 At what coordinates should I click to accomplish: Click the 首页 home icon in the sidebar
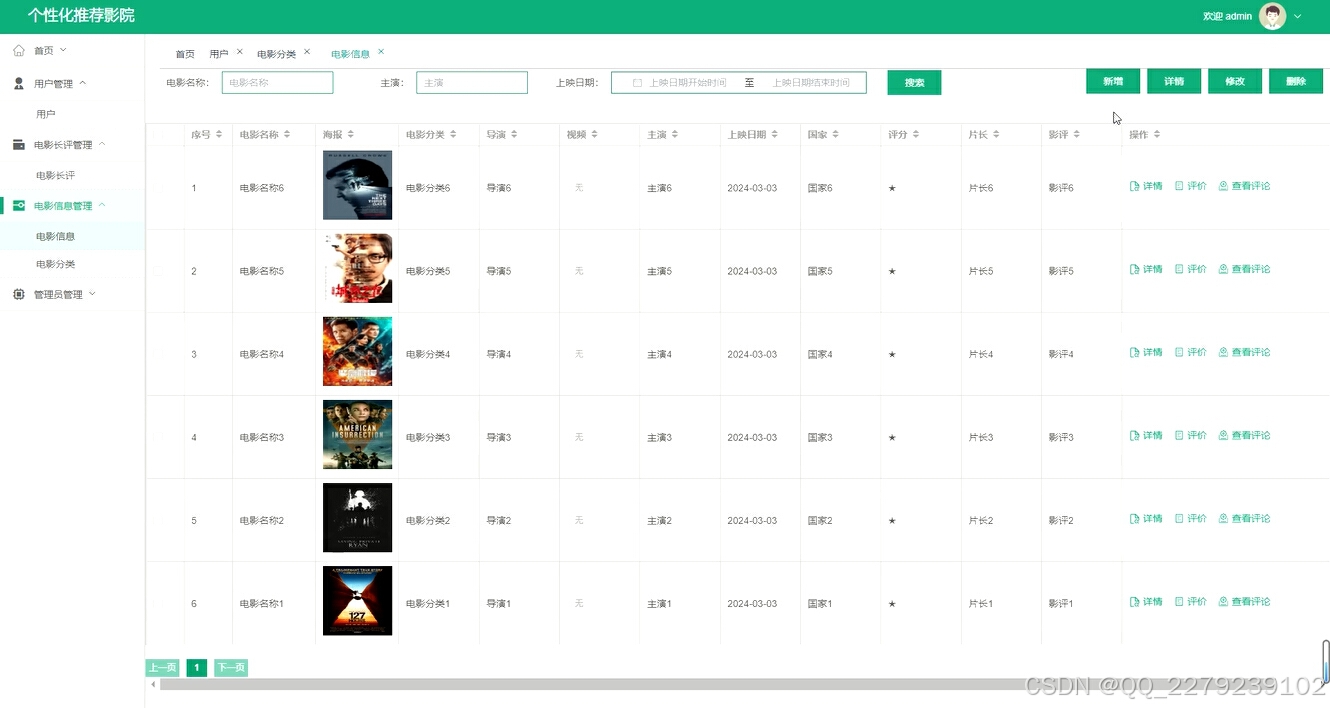coord(18,50)
